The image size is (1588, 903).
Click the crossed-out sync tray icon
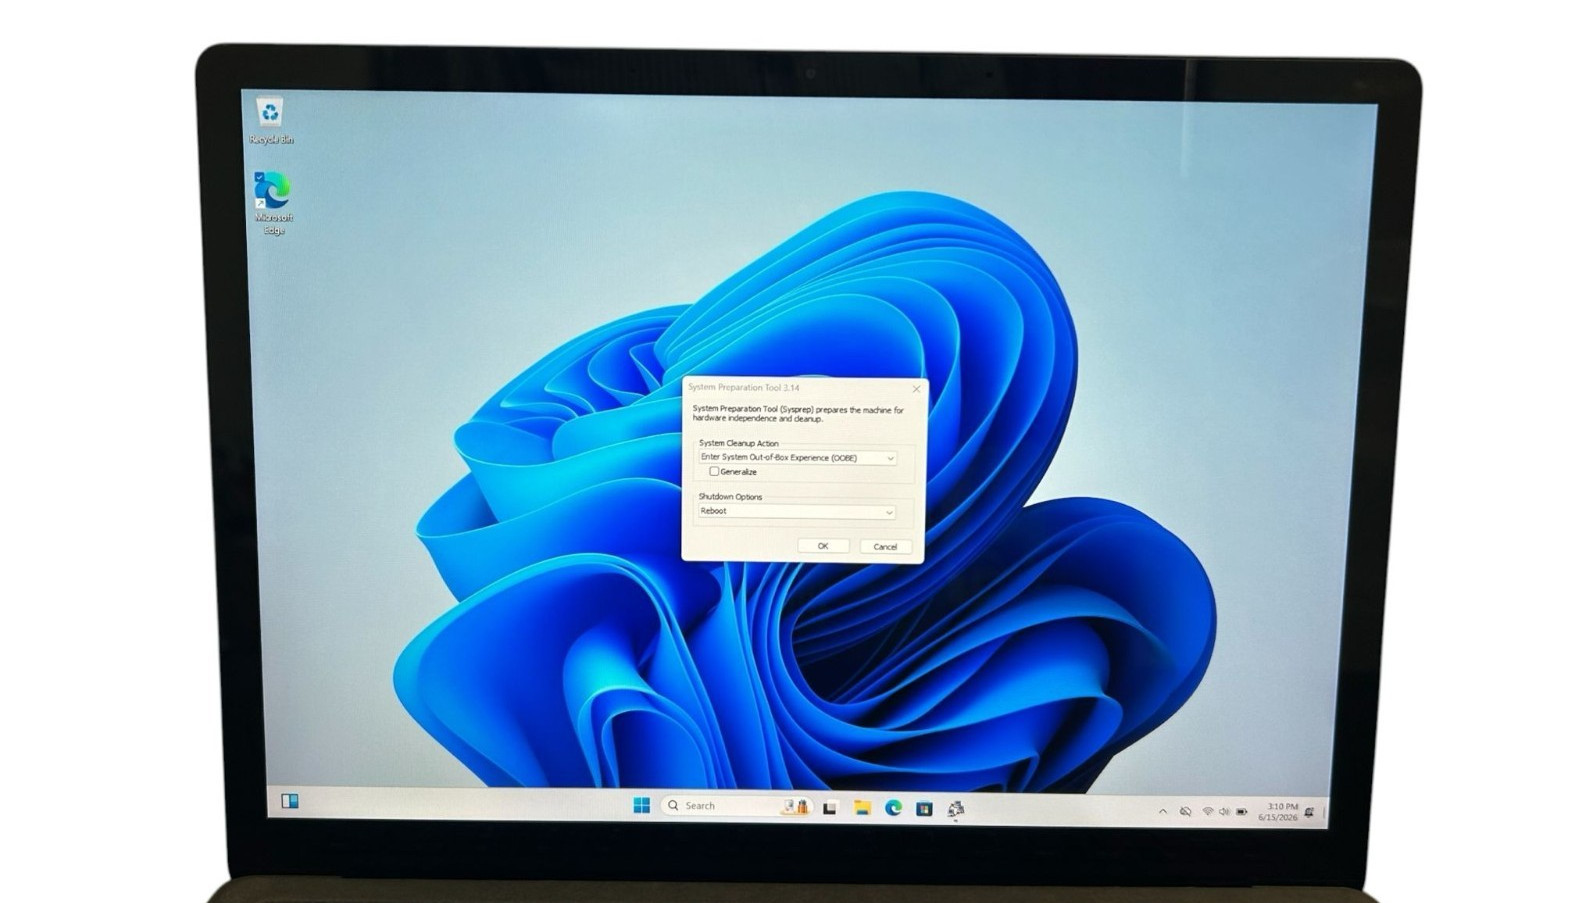point(1185,812)
